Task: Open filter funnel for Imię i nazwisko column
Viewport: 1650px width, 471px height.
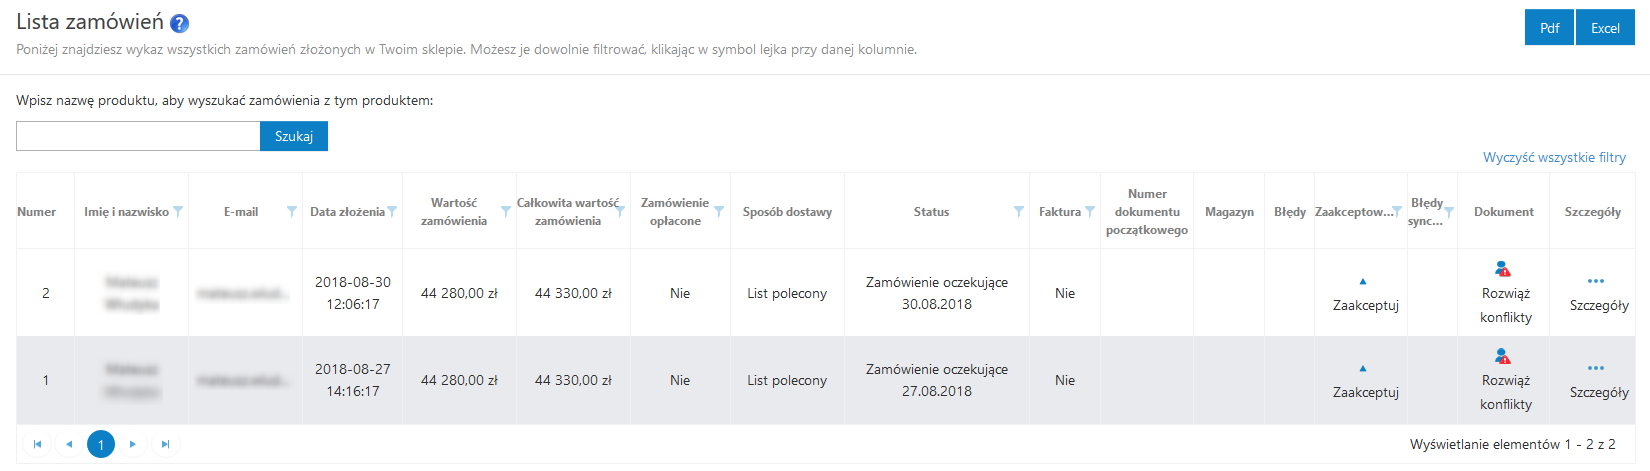Action: pos(178,212)
